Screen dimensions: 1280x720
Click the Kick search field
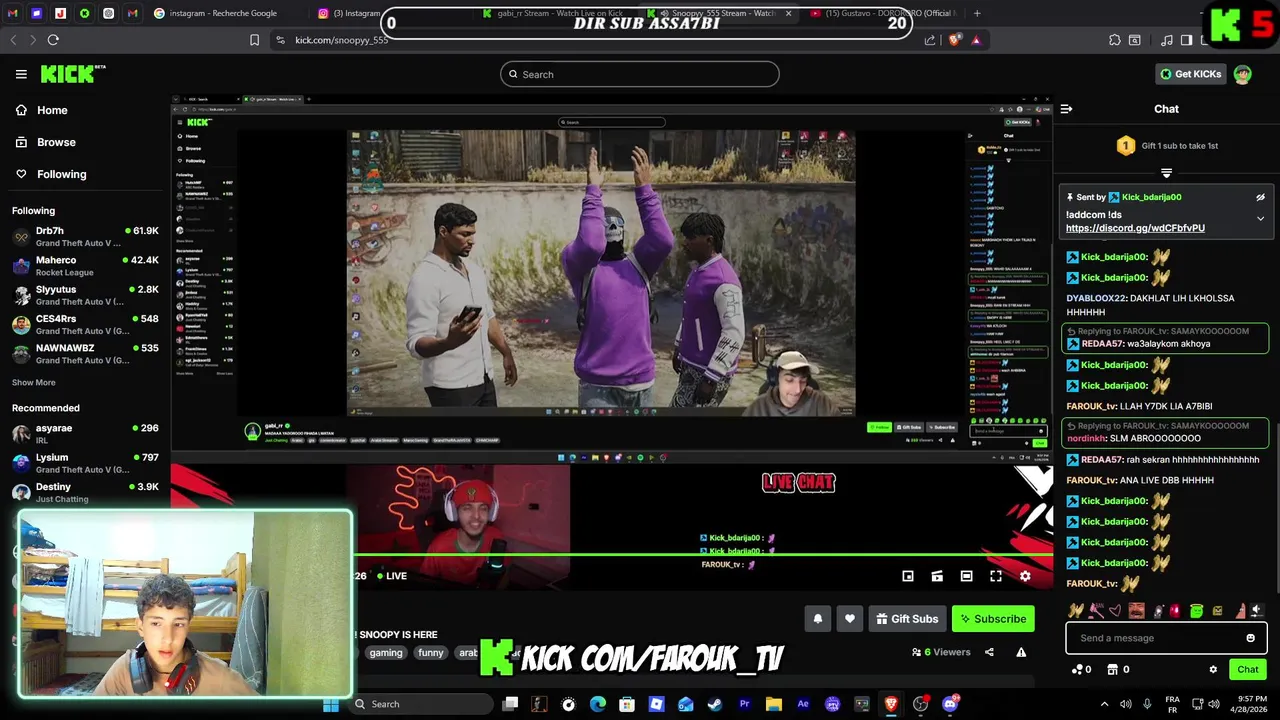tap(640, 74)
